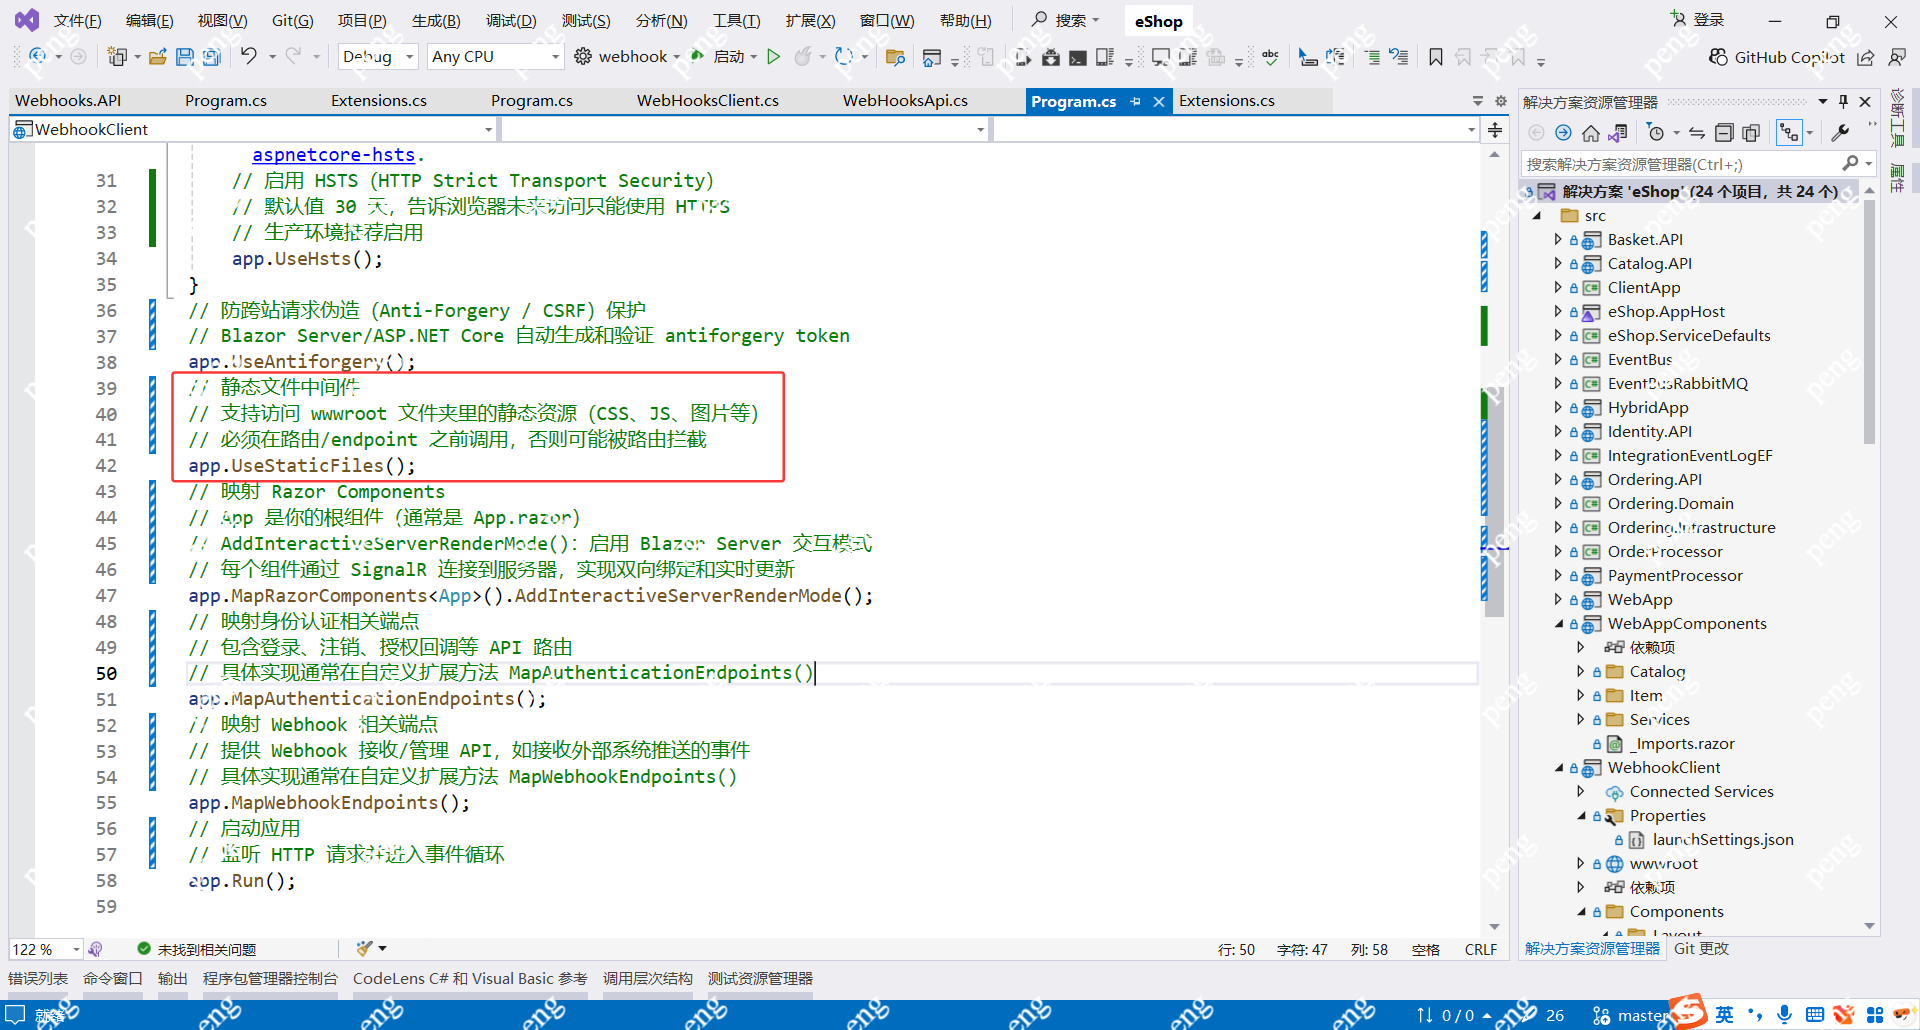Screen dimensions: 1920x1030
Task: Open the WebhookClient project scope dropdown
Action: (x=253, y=129)
